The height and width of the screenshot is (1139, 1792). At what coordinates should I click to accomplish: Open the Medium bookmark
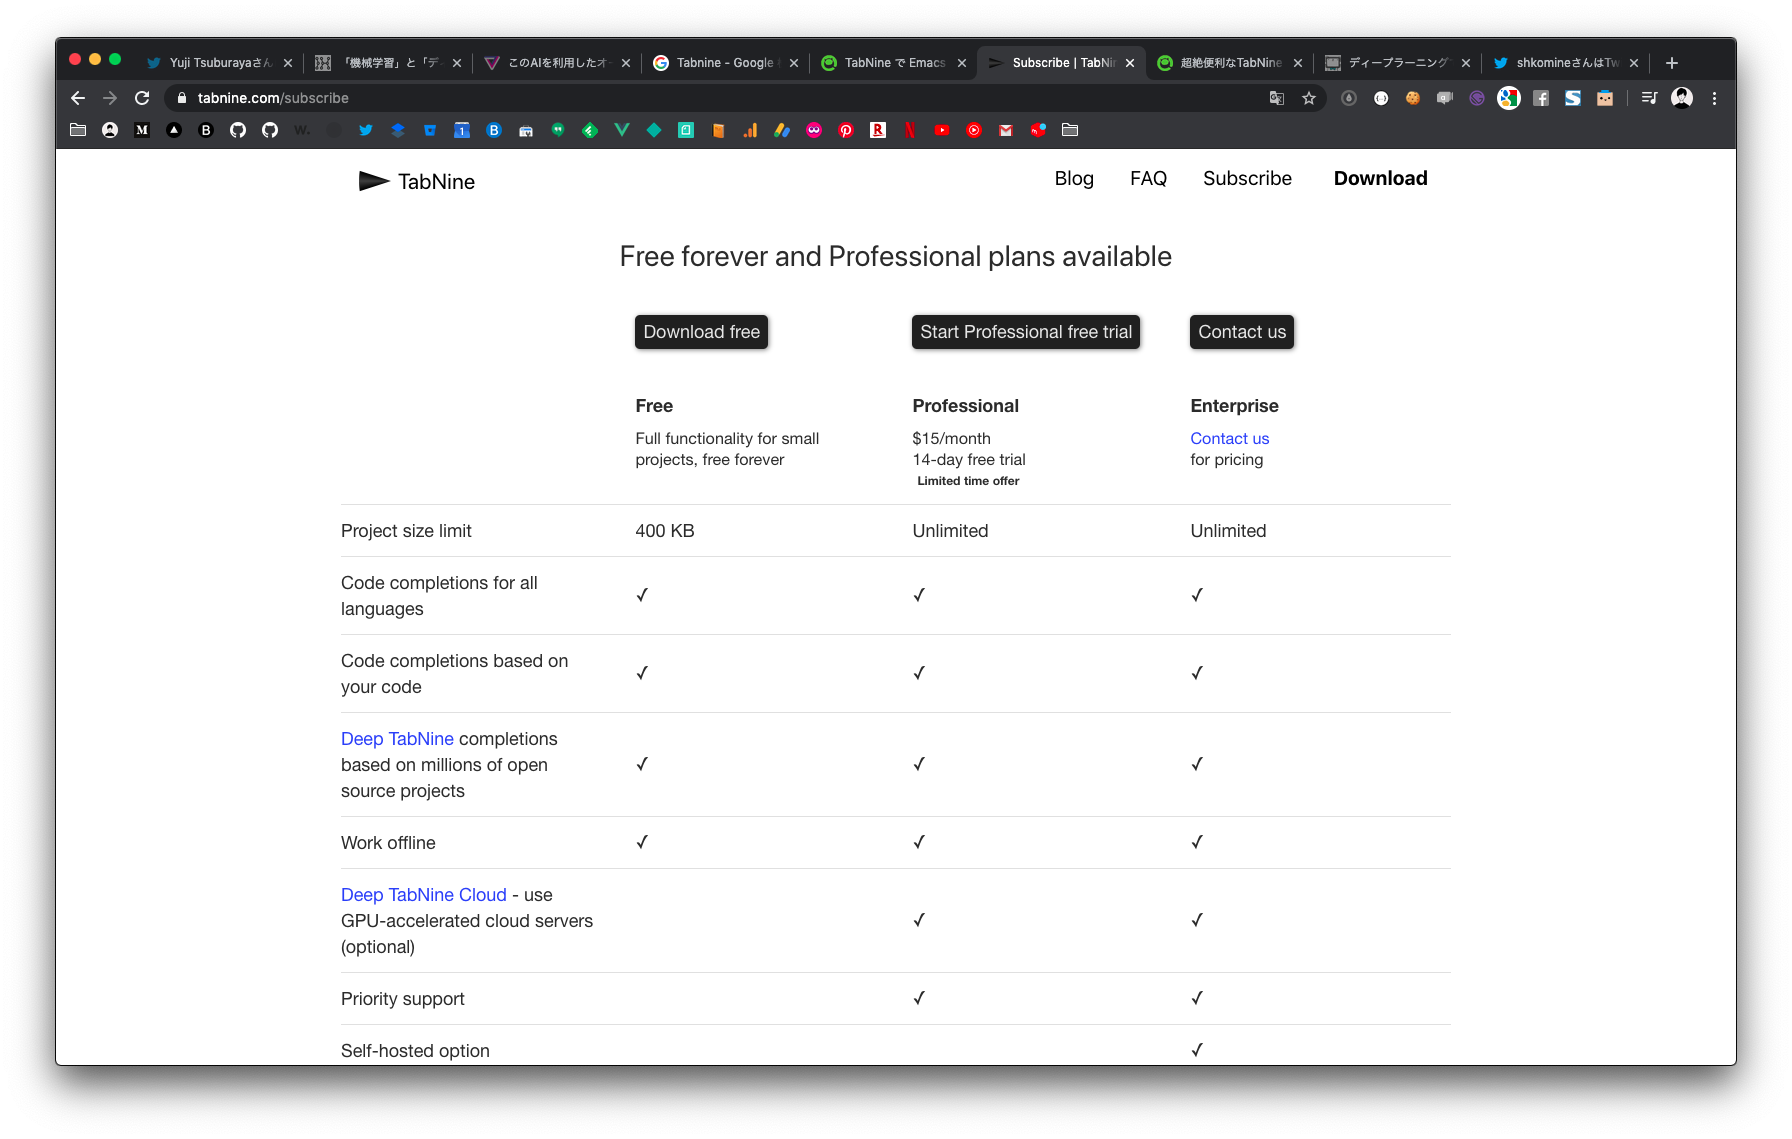[x=142, y=130]
